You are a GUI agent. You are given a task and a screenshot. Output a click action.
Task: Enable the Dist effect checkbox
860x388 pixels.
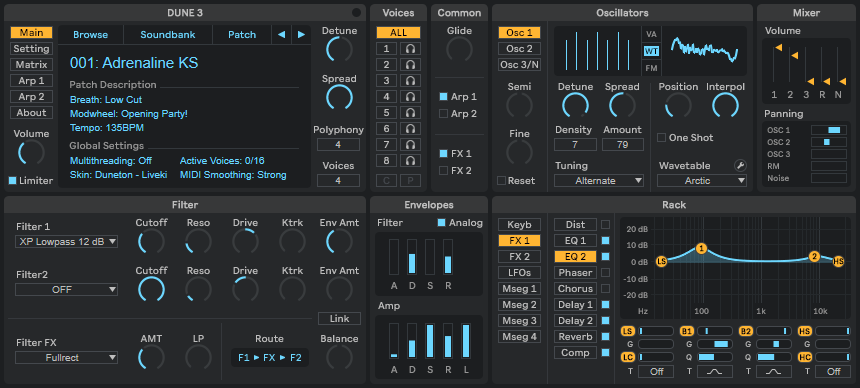(x=606, y=224)
